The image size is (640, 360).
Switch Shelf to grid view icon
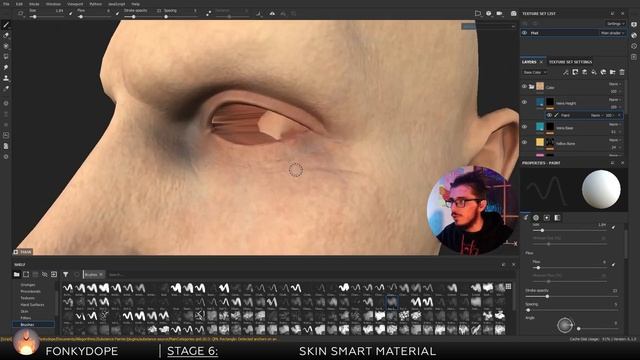tap(508, 287)
